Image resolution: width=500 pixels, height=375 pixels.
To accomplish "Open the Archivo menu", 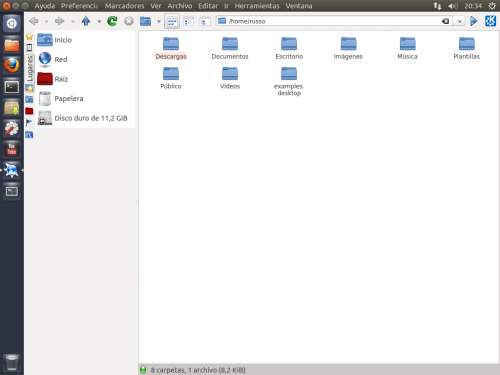I will (180, 6).
